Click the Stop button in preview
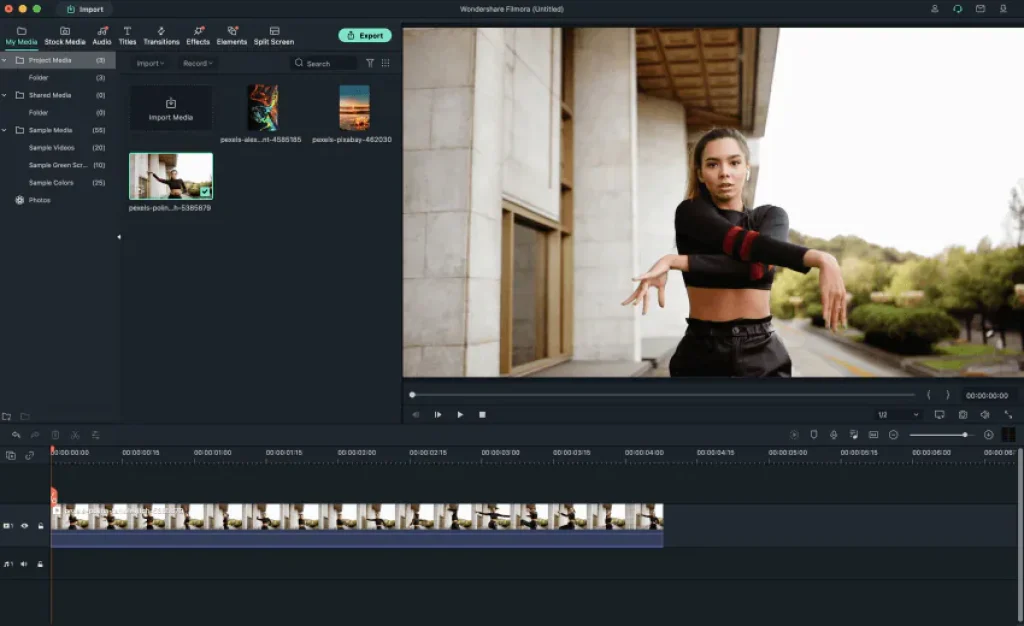Screen dimensions: 1024x626 482,415
